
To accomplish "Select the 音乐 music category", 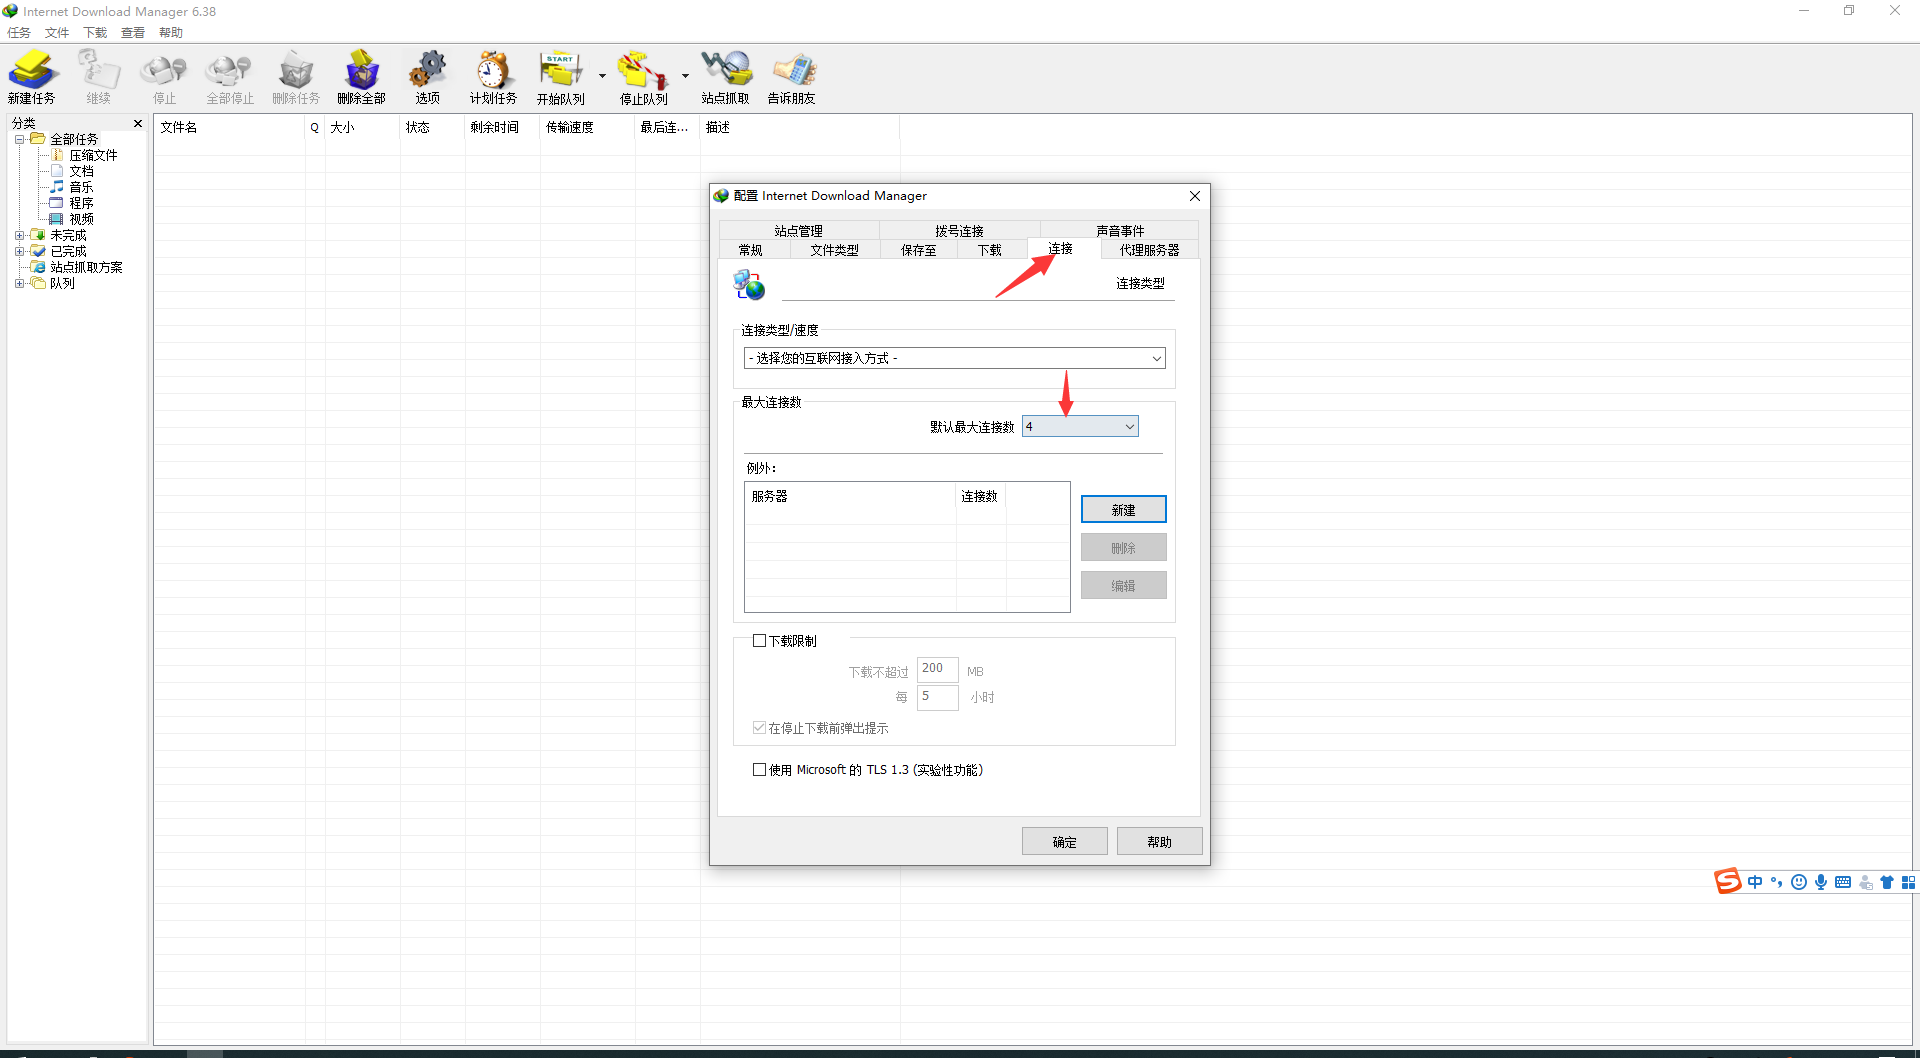I will (81, 187).
